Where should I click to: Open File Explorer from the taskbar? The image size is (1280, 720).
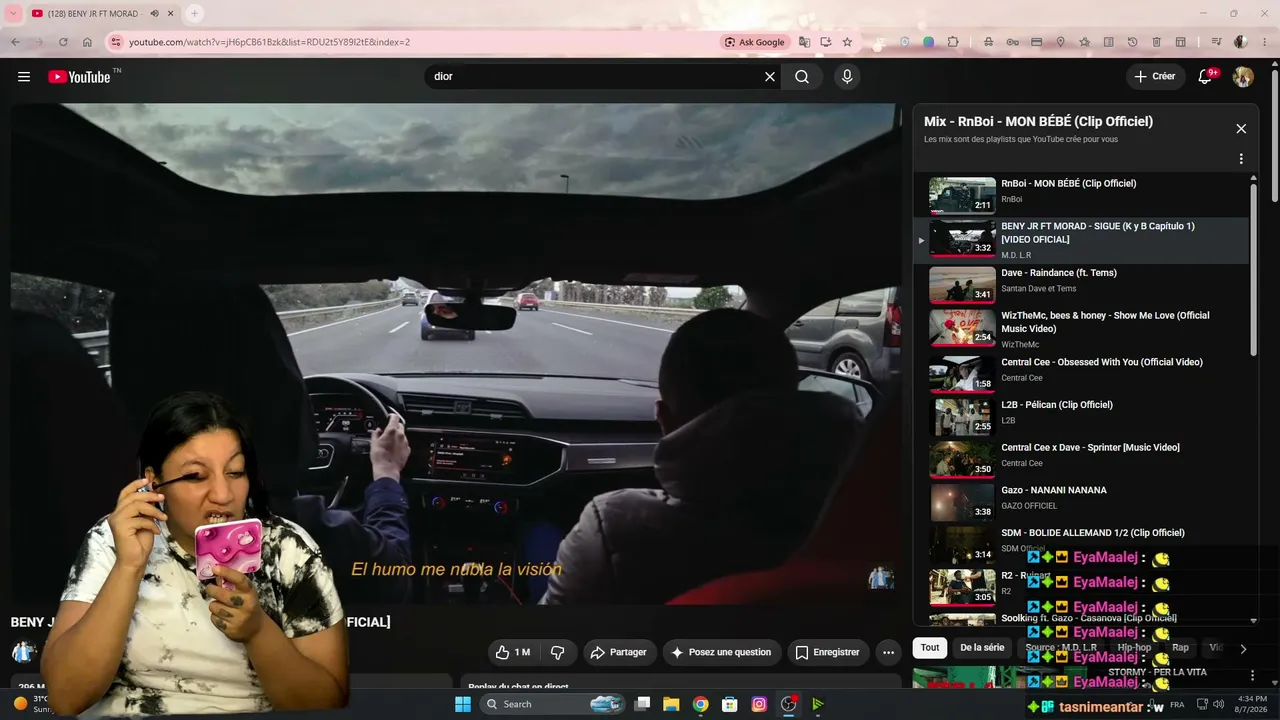click(x=671, y=704)
